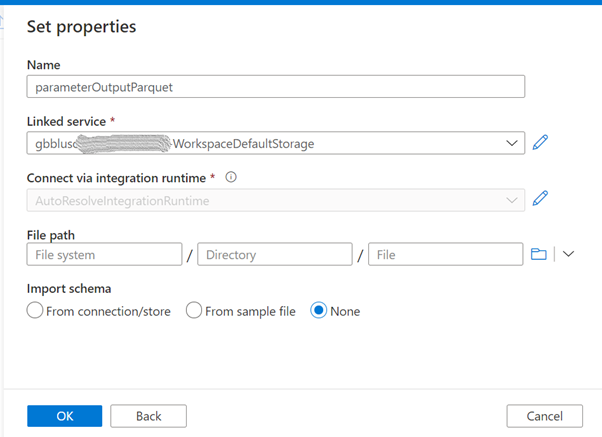602x437 pixels.
Task: Expand the chevron beside the browse folder
Action: pyautogui.click(x=568, y=254)
